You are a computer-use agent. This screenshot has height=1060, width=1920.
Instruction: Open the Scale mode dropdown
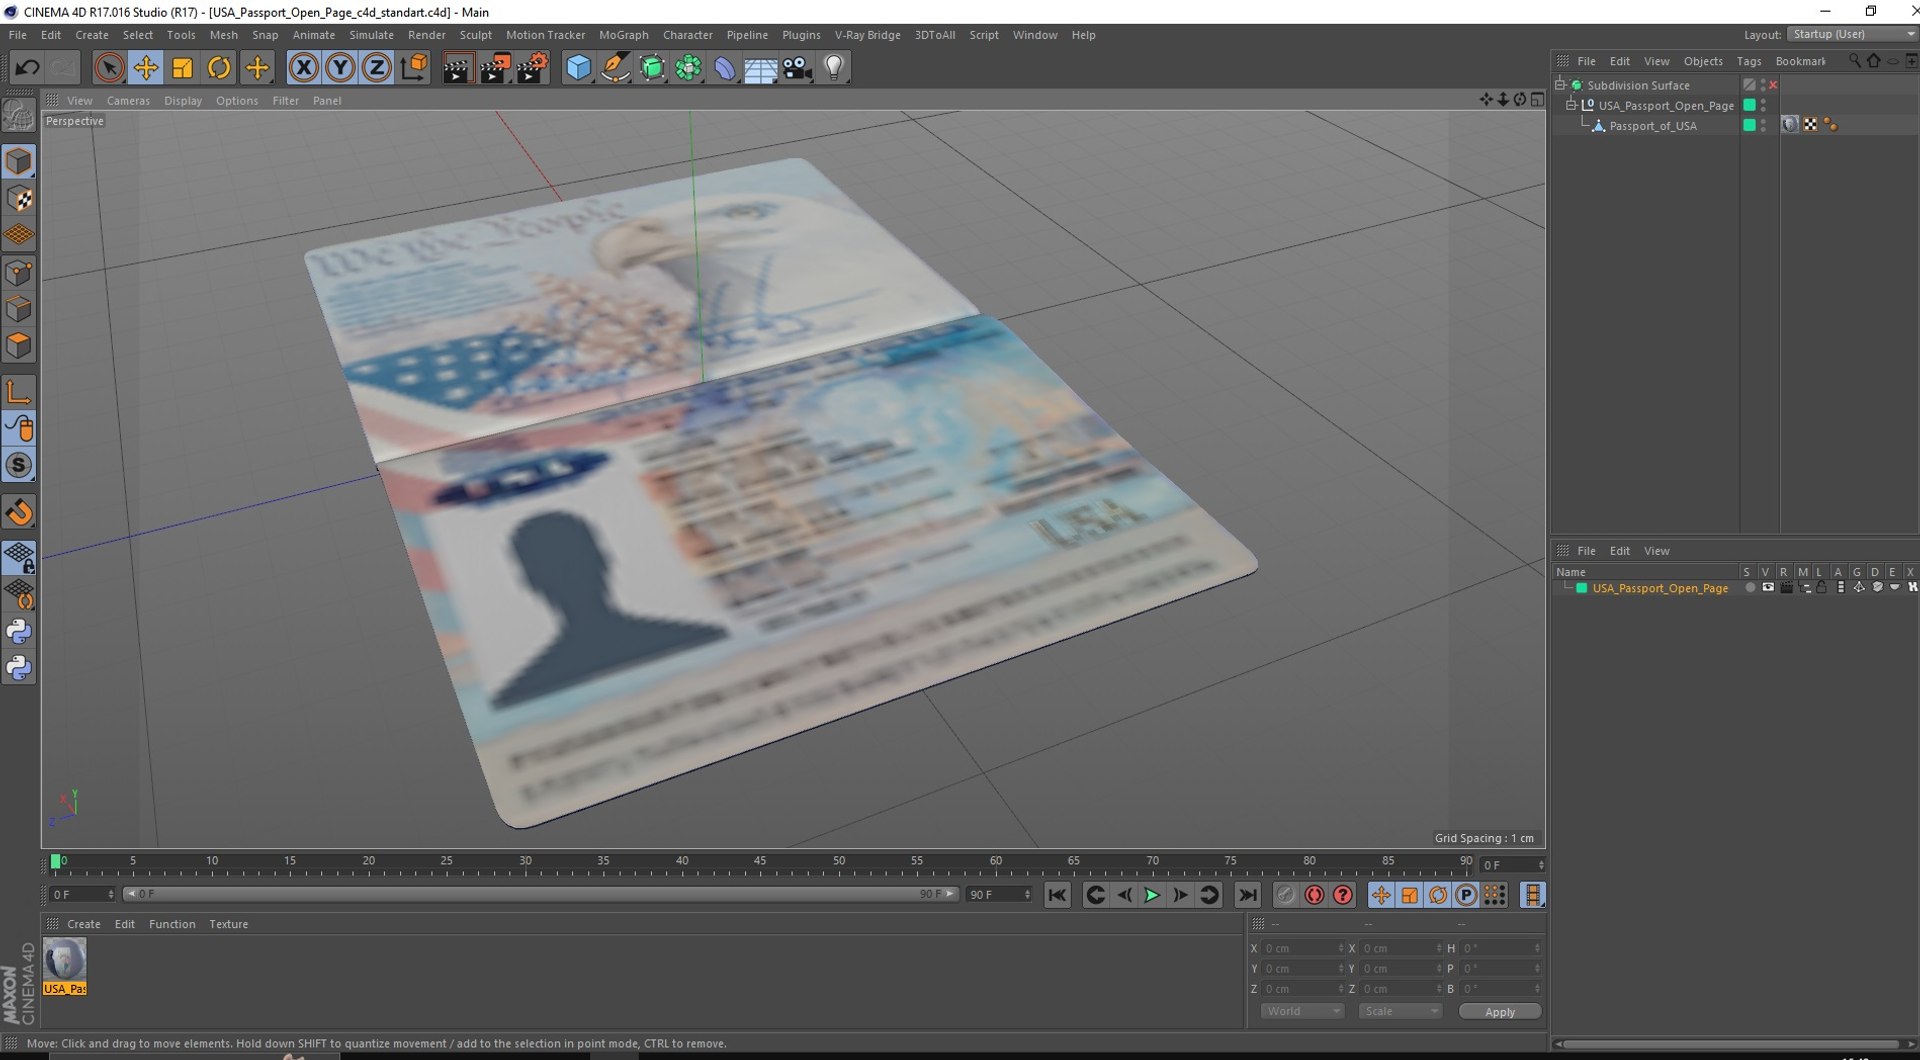click(x=1399, y=1012)
